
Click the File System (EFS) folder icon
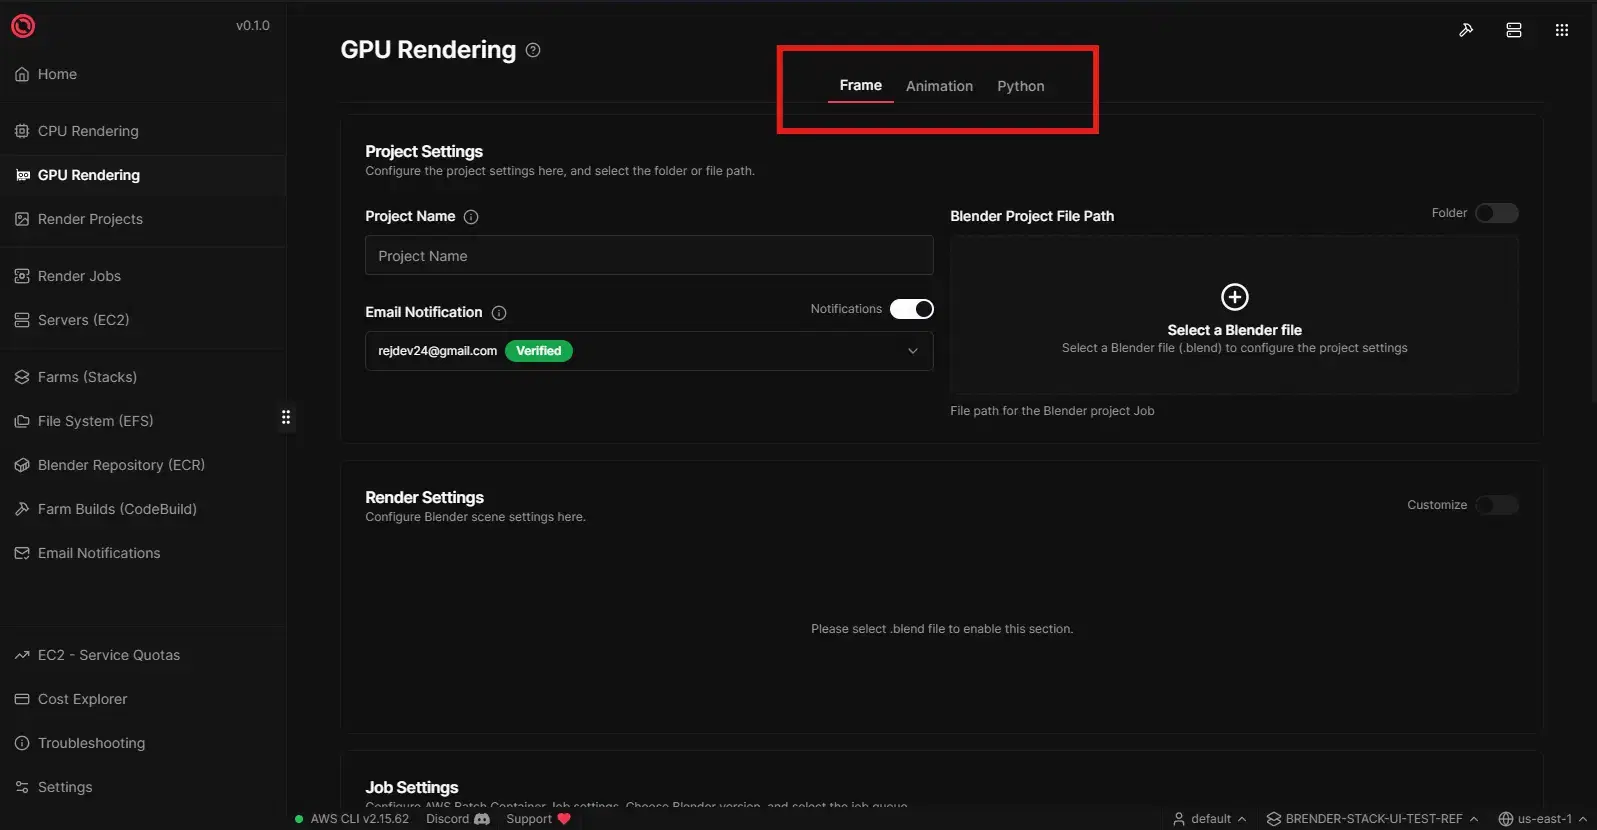click(22, 421)
